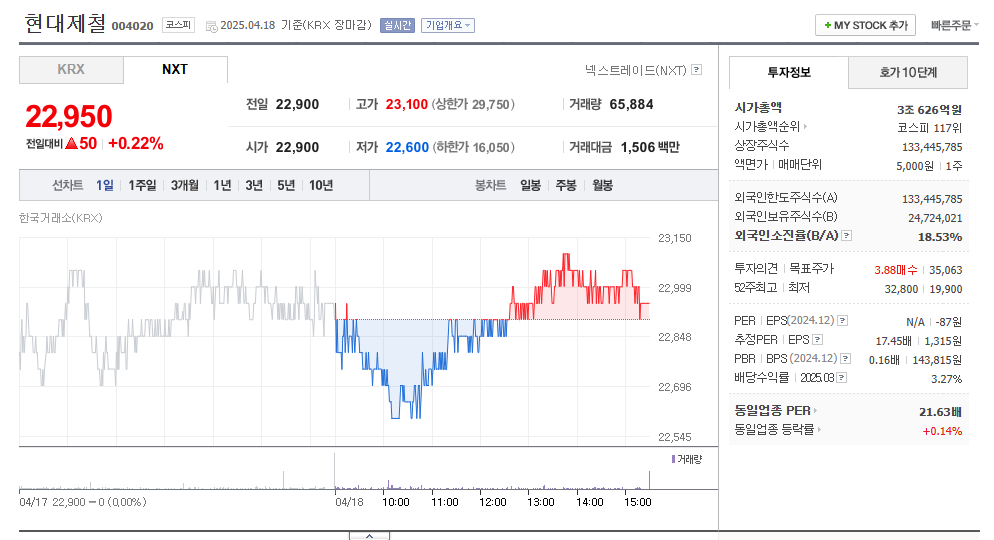This screenshot has height=540, width=994.
Task: Click the 상장주식수 value 133,445,785
Action: point(932,147)
